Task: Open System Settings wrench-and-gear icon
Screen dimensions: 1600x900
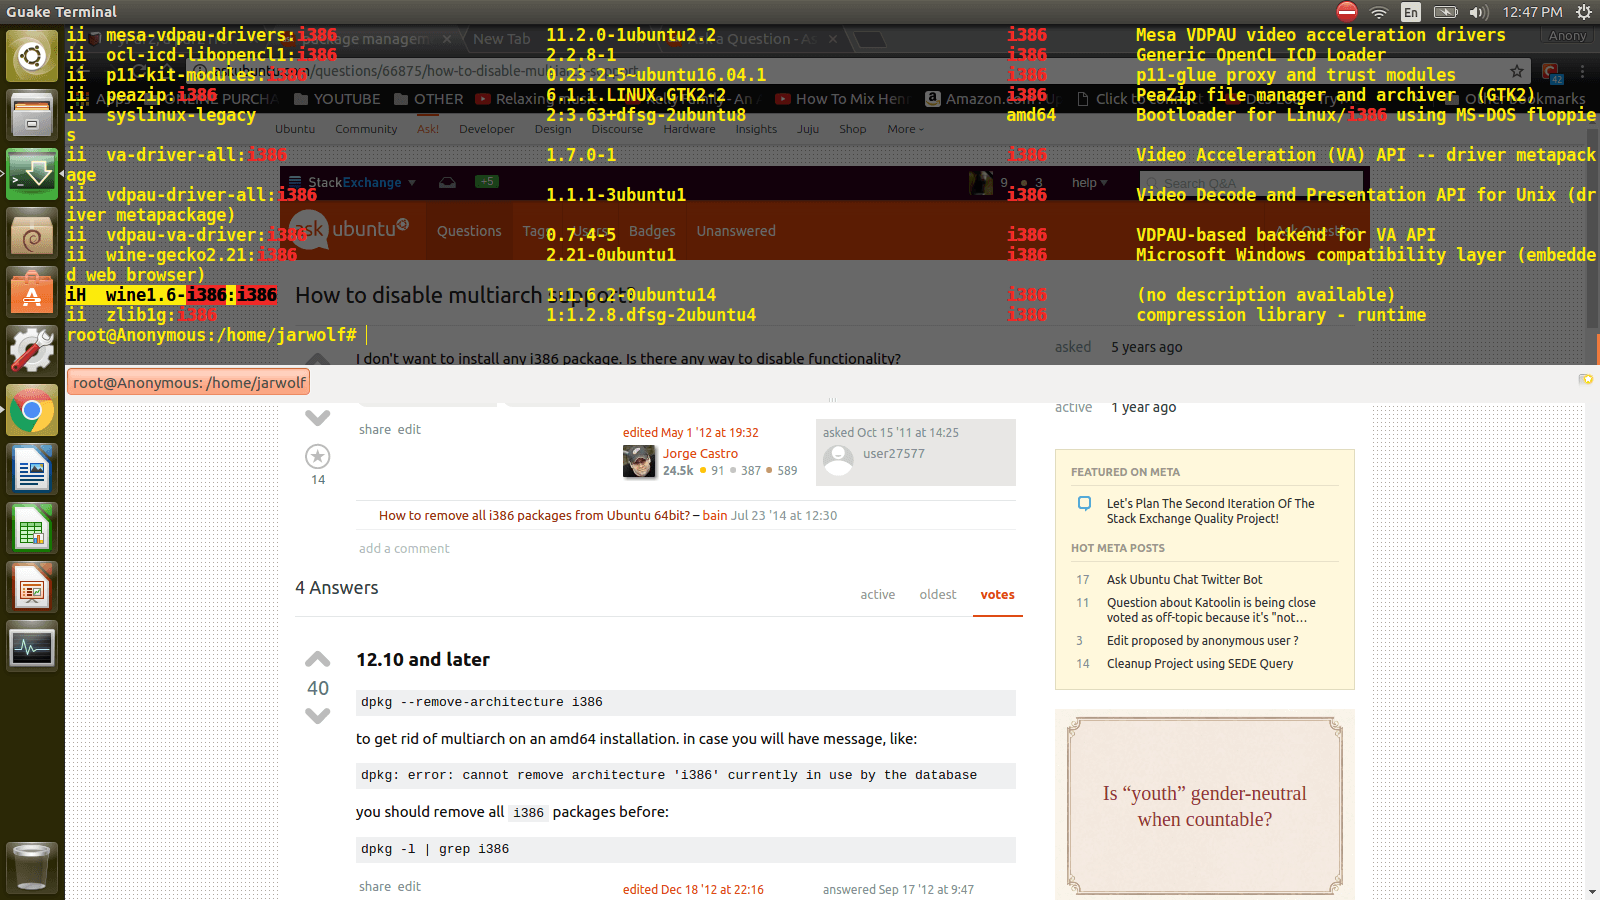Action: 32,351
